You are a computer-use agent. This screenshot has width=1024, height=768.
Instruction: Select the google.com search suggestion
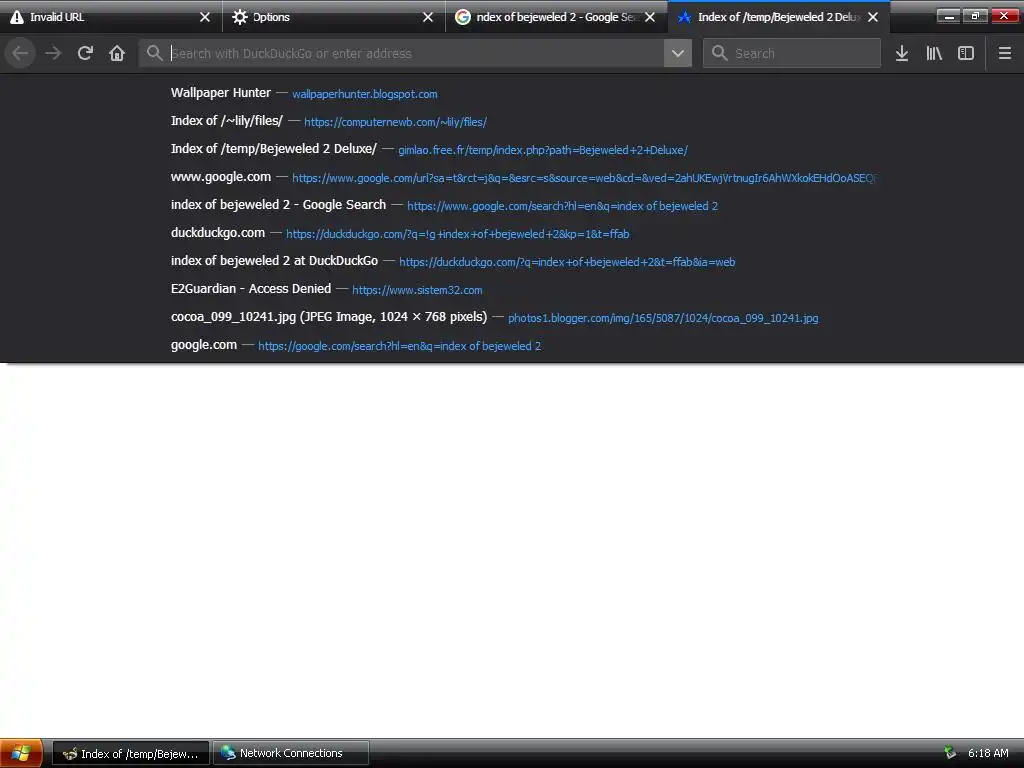512,345
